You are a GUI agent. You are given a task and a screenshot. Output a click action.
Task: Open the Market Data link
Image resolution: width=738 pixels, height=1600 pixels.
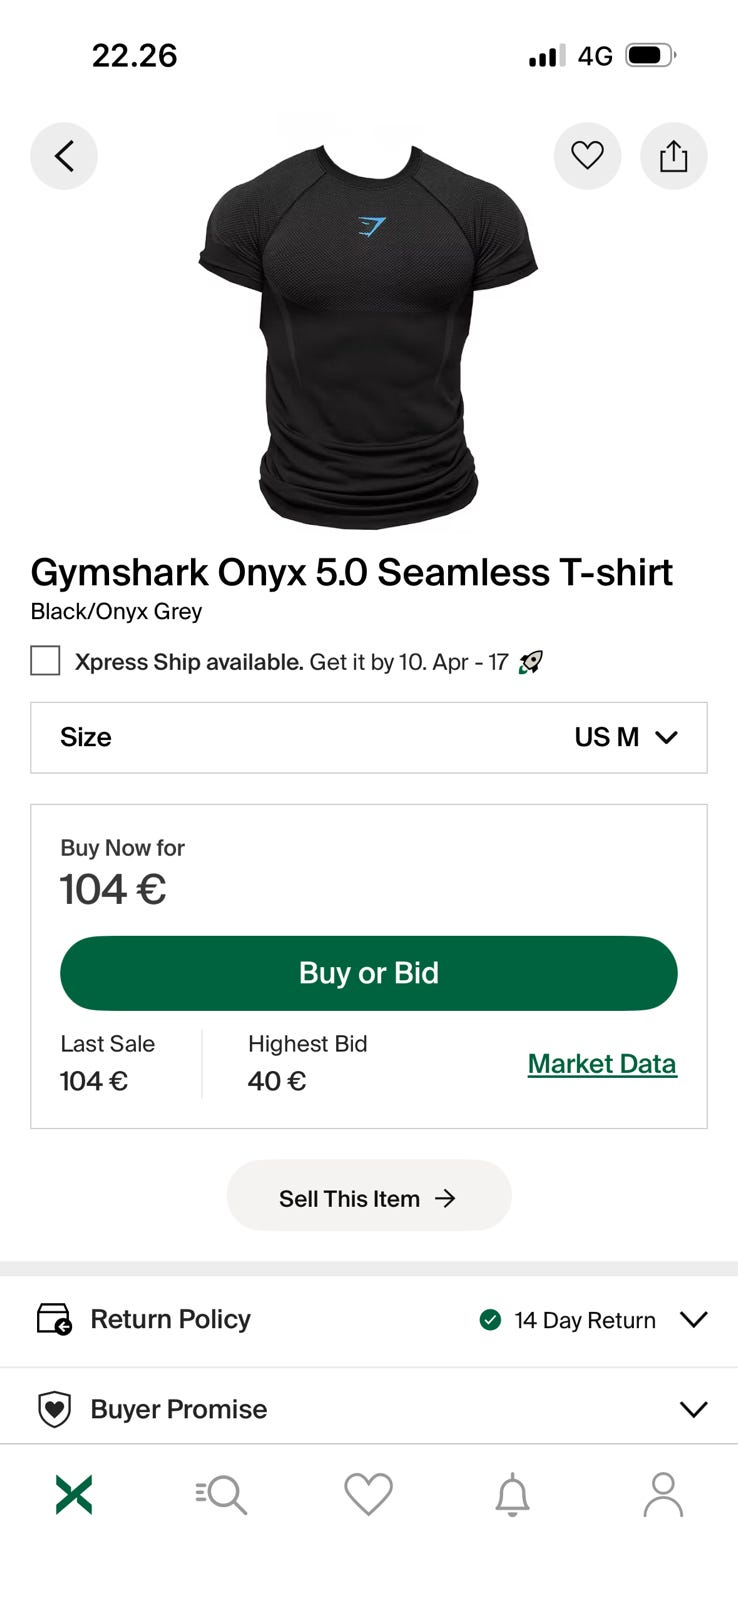pos(602,1064)
